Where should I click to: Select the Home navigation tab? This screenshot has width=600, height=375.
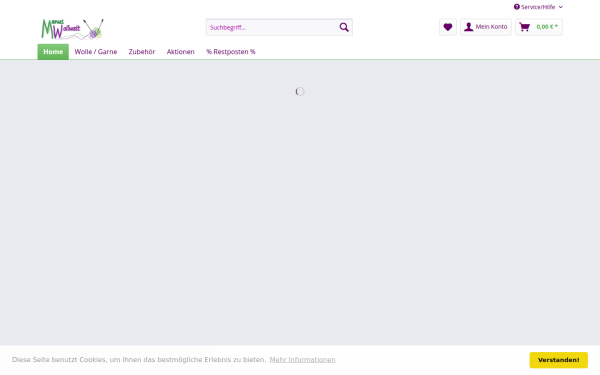coord(53,52)
